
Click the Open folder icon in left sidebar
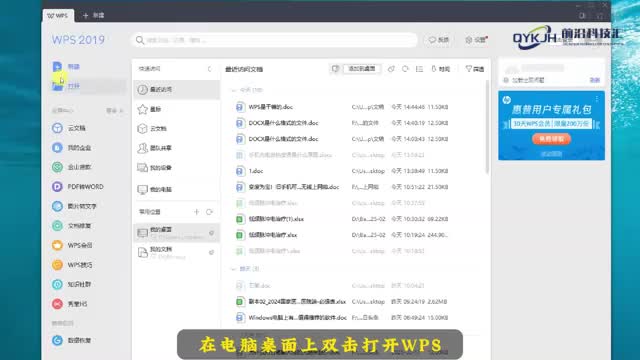(x=57, y=86)
